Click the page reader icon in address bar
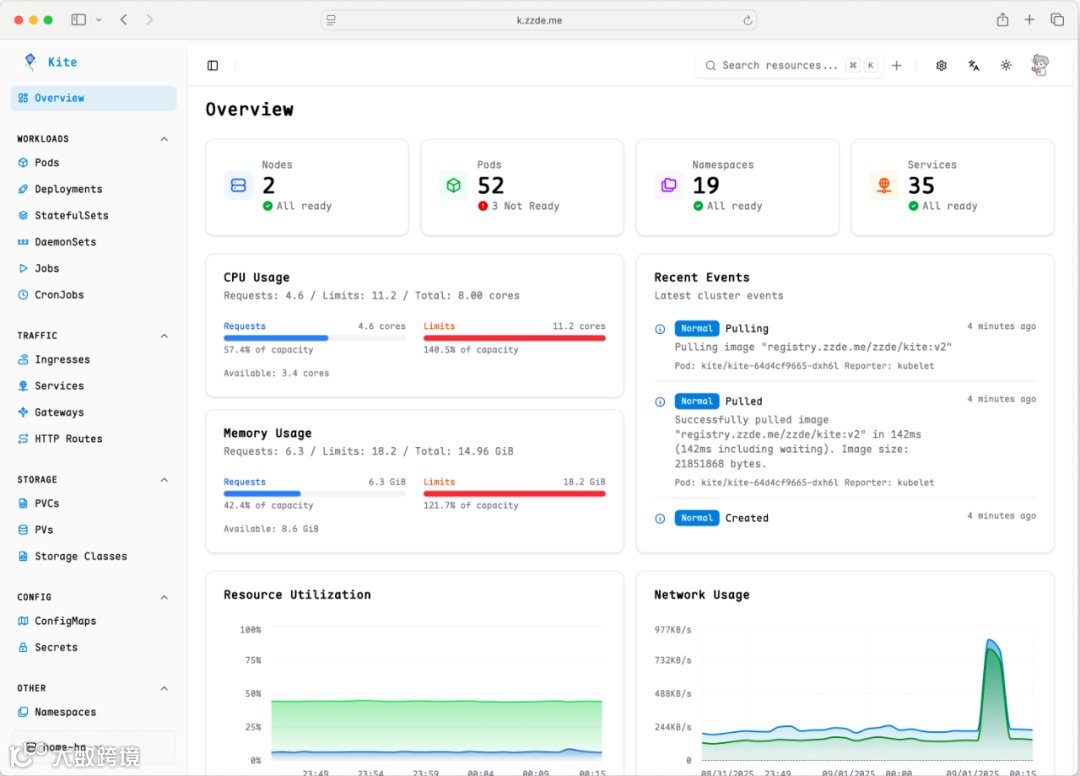Viewport: 1080px width, 776px height. (331, 20)
